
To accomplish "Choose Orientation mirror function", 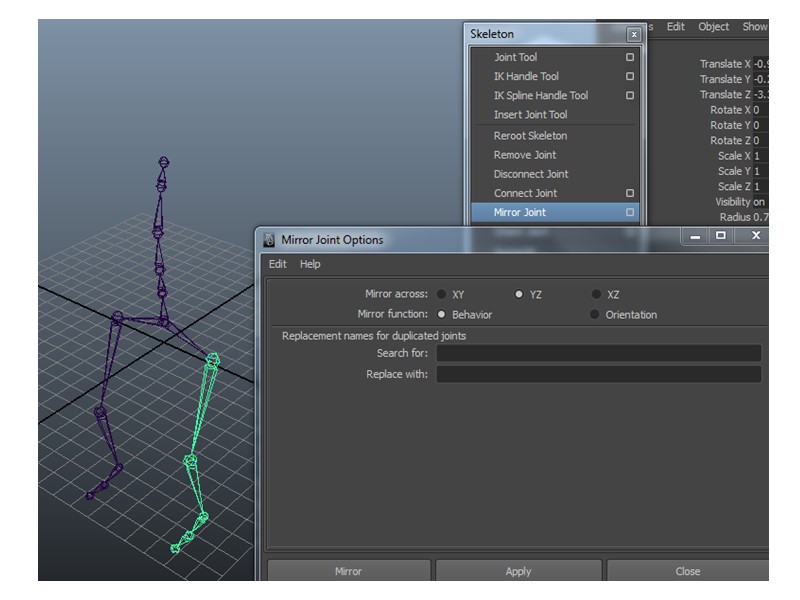I will tap(594, 314).
